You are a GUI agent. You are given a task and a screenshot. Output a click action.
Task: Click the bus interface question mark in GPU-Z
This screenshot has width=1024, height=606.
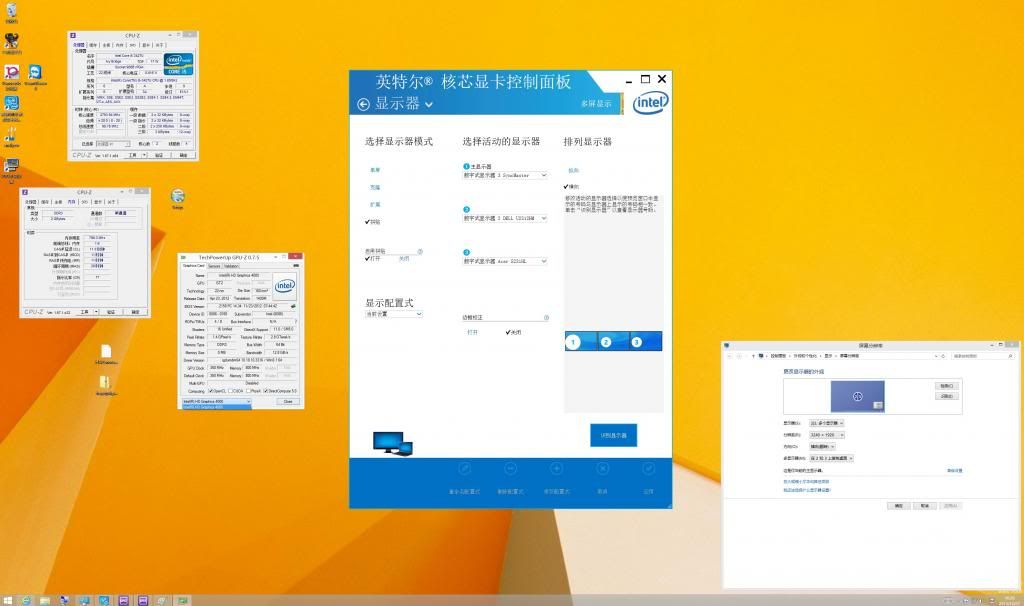[x=296, y=321]
